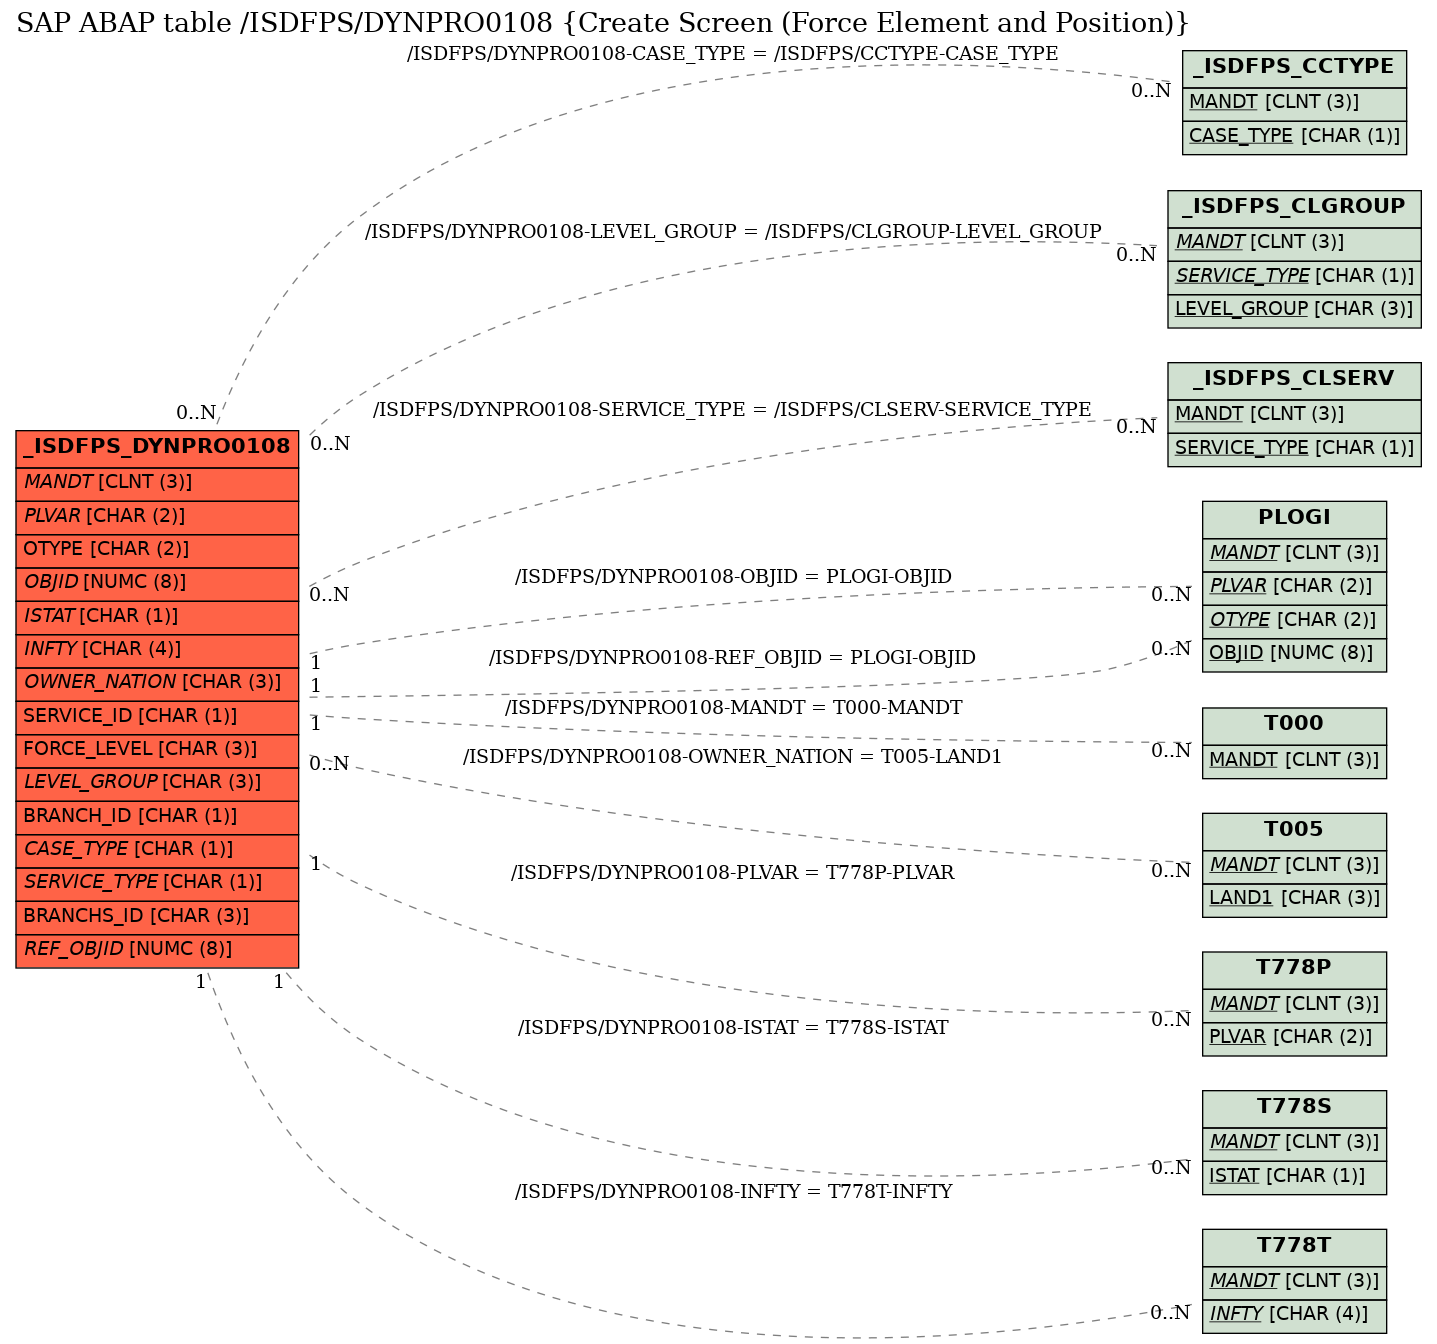Open the PLOGI table header
The height and width of the screenshot is (1344, 1437).
click(1294, 518)
